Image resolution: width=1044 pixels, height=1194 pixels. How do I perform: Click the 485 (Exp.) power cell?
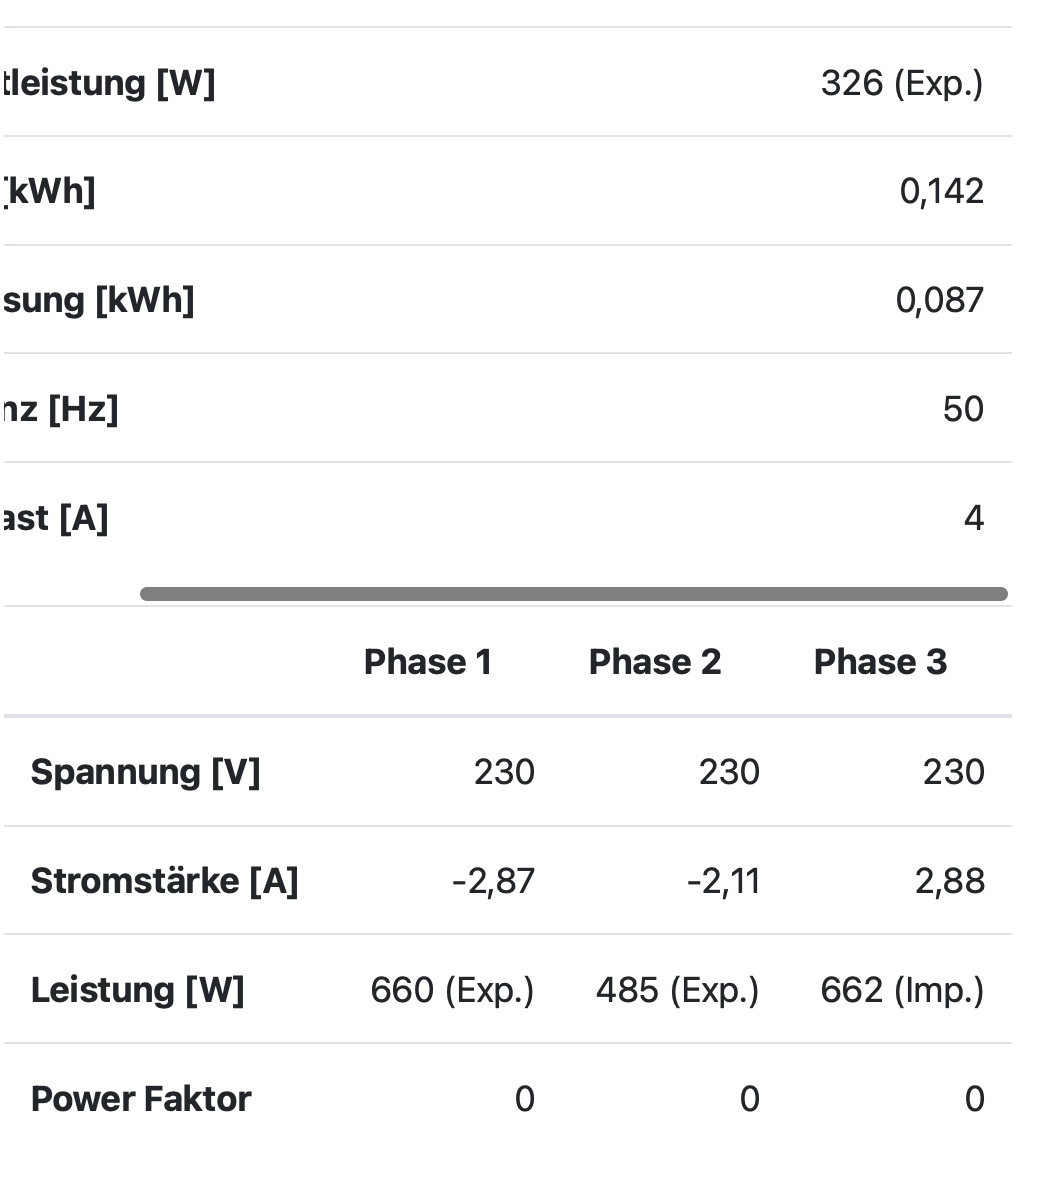[677, 990]
